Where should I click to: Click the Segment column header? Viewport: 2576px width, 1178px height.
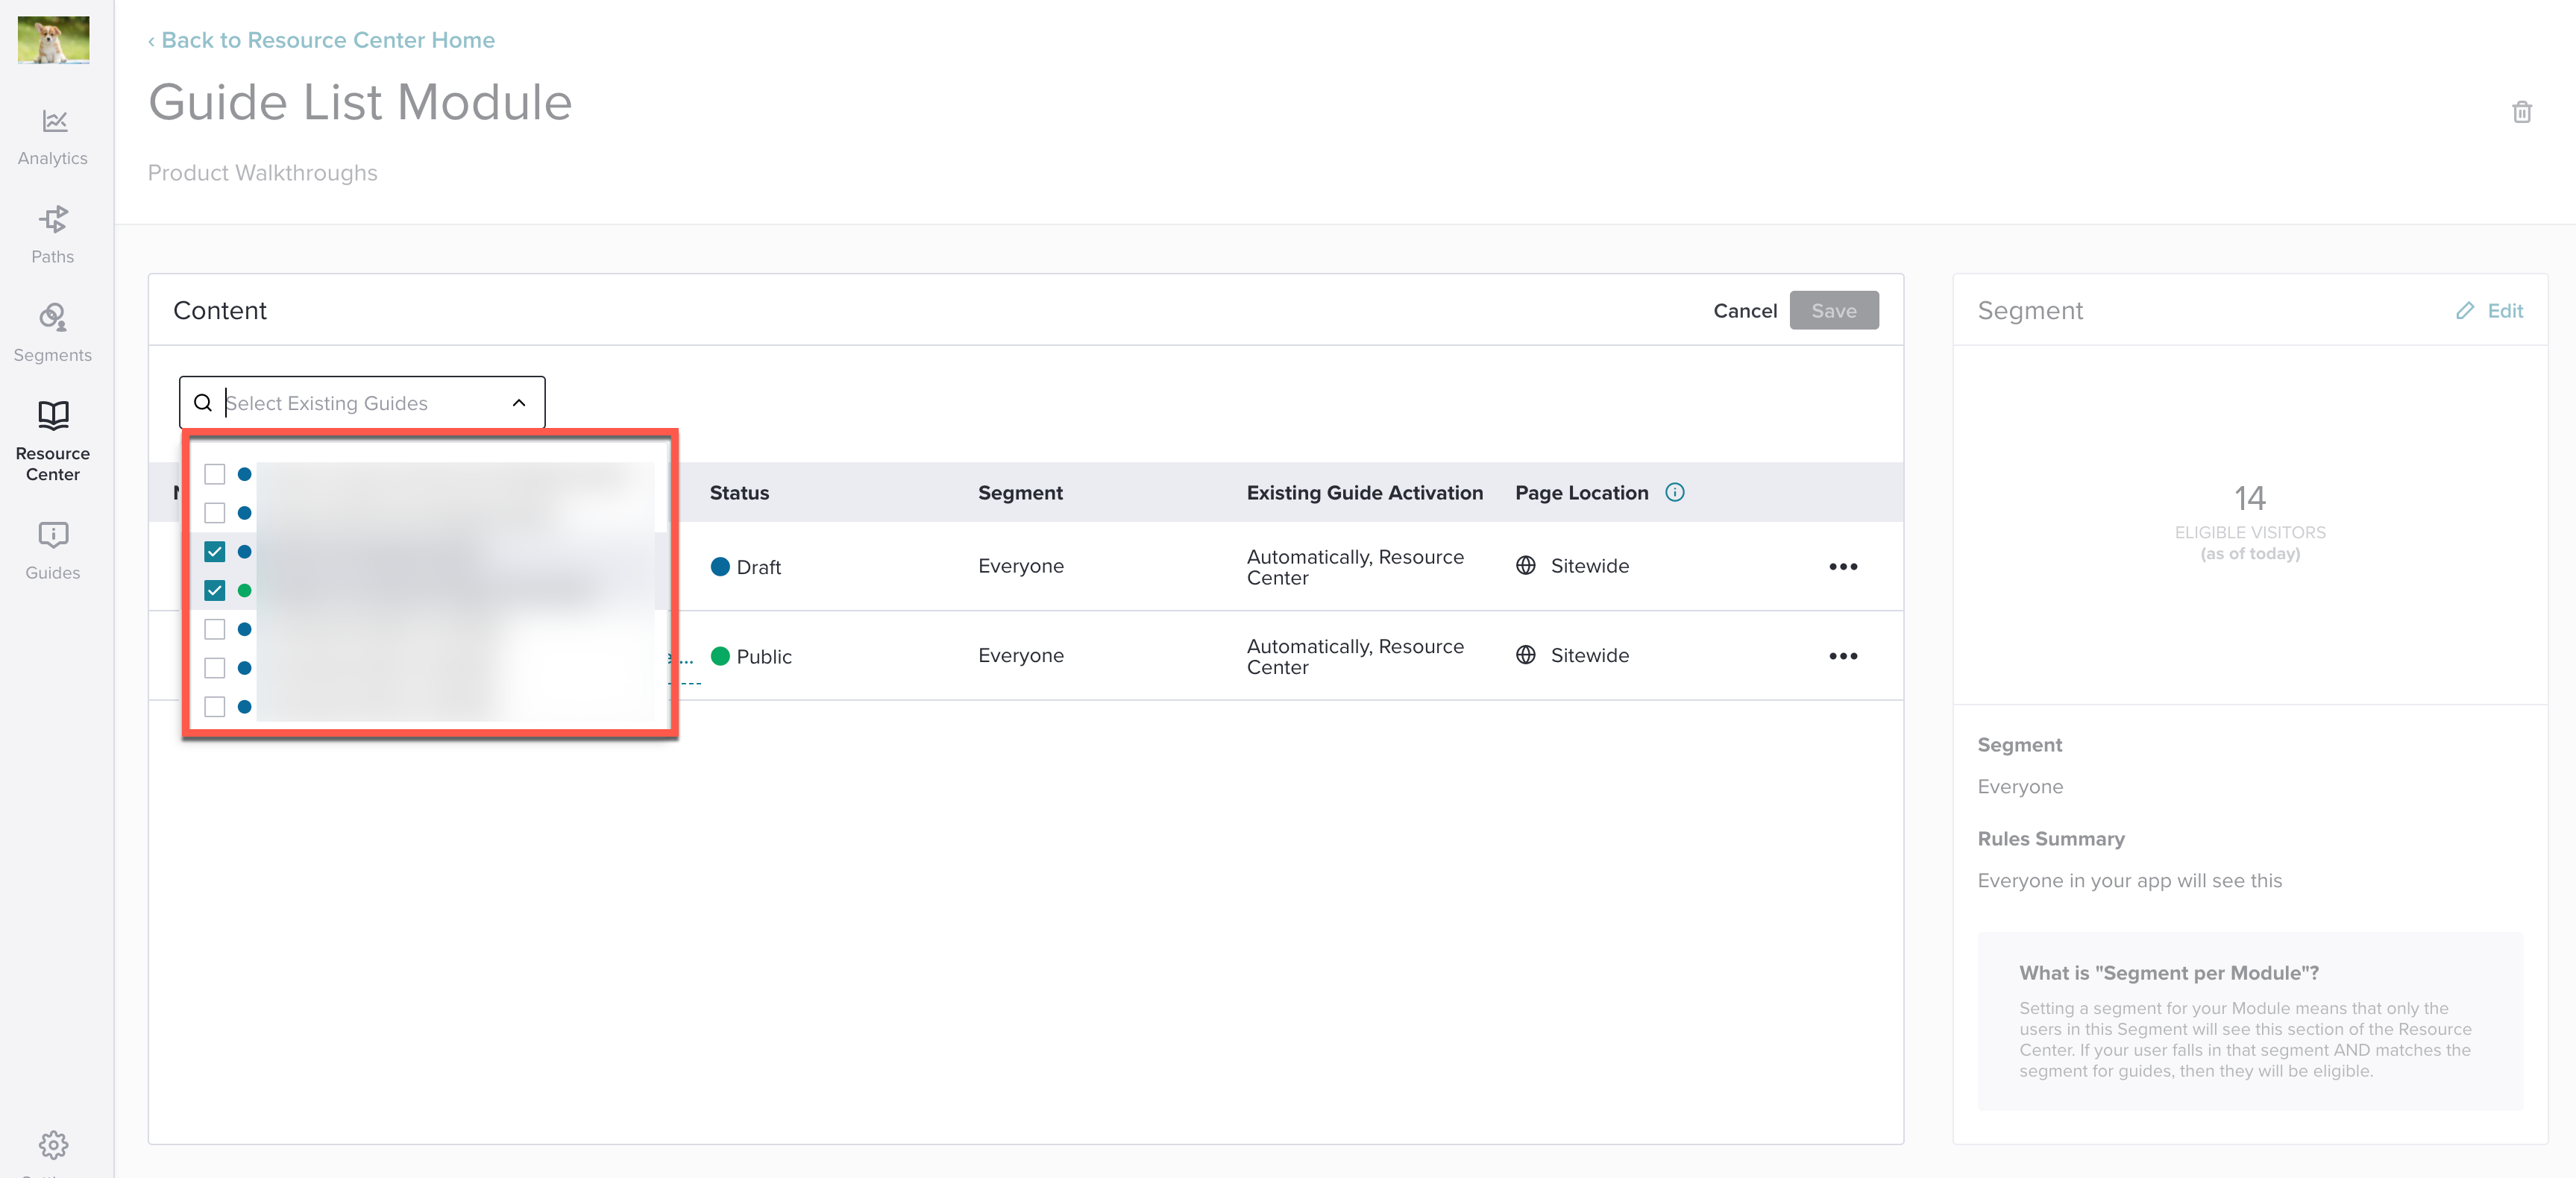click(1020, 492)
